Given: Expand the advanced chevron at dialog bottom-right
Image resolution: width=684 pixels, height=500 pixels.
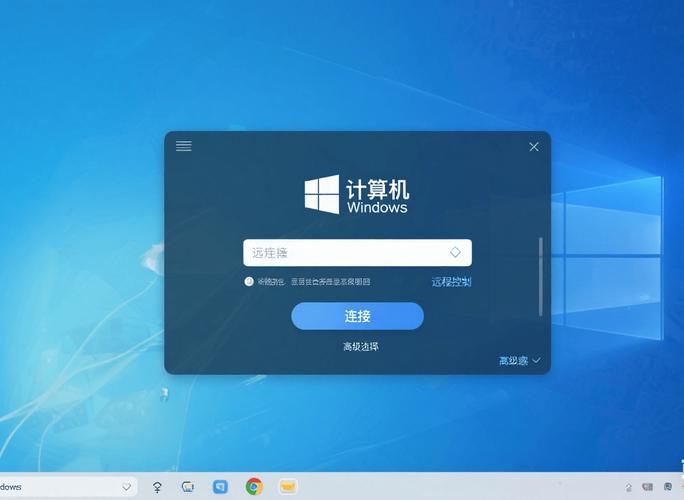Looking at the screenshot, I should pos(537,360).
